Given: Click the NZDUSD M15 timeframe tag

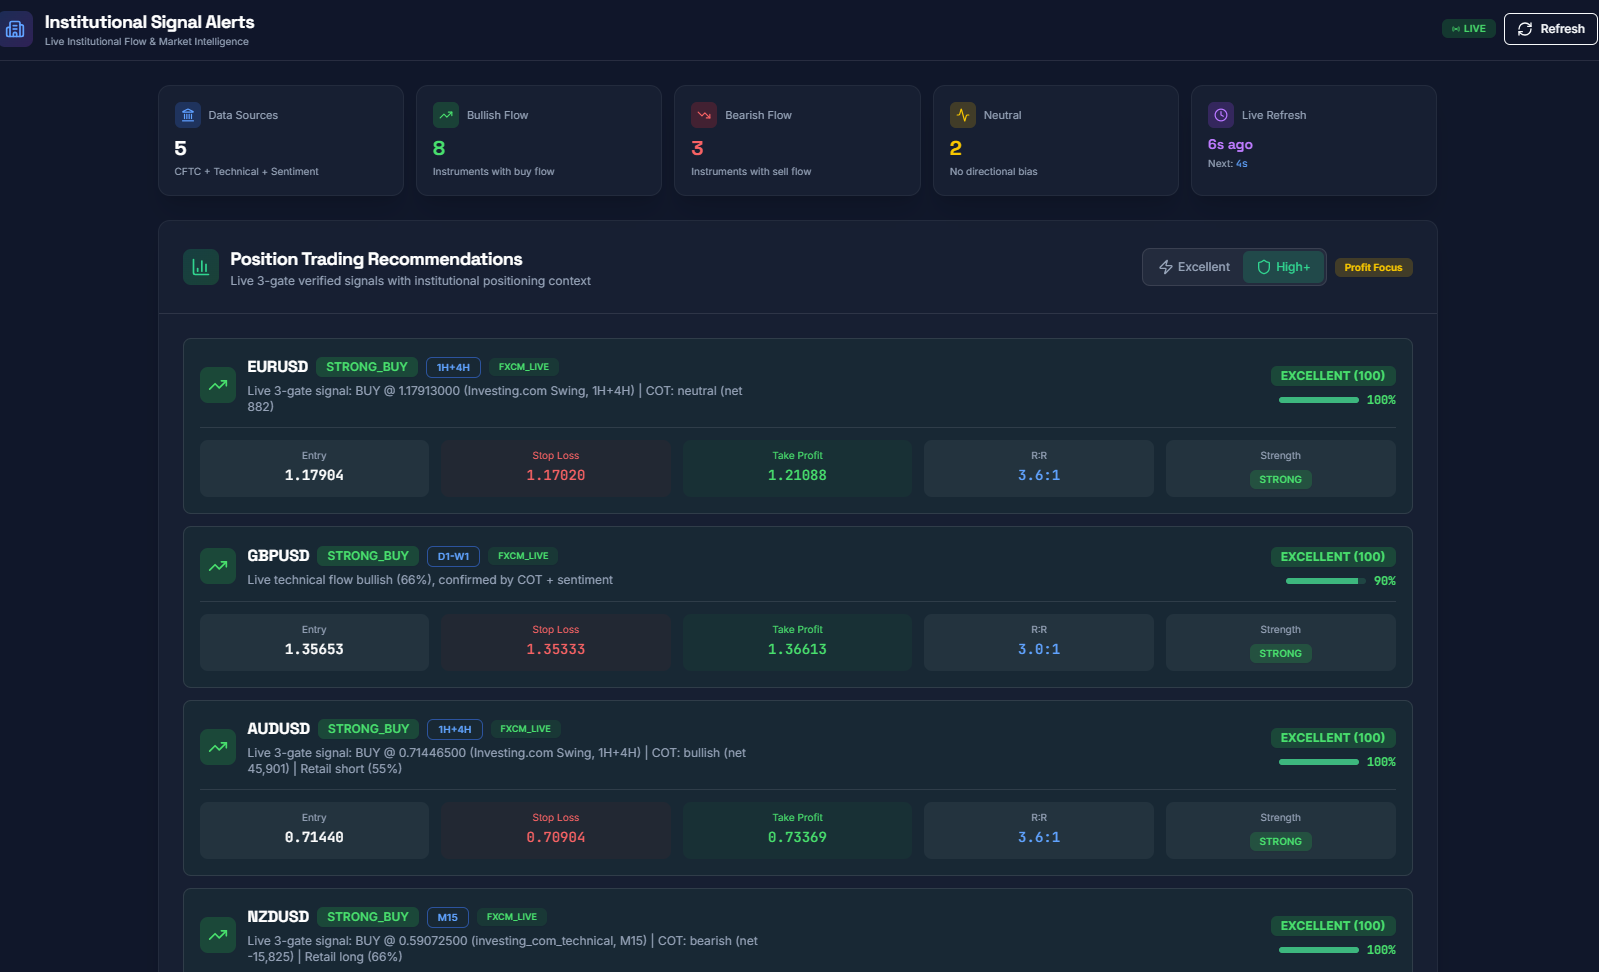Looking at the screenshot, I should (x=447, y=917).
